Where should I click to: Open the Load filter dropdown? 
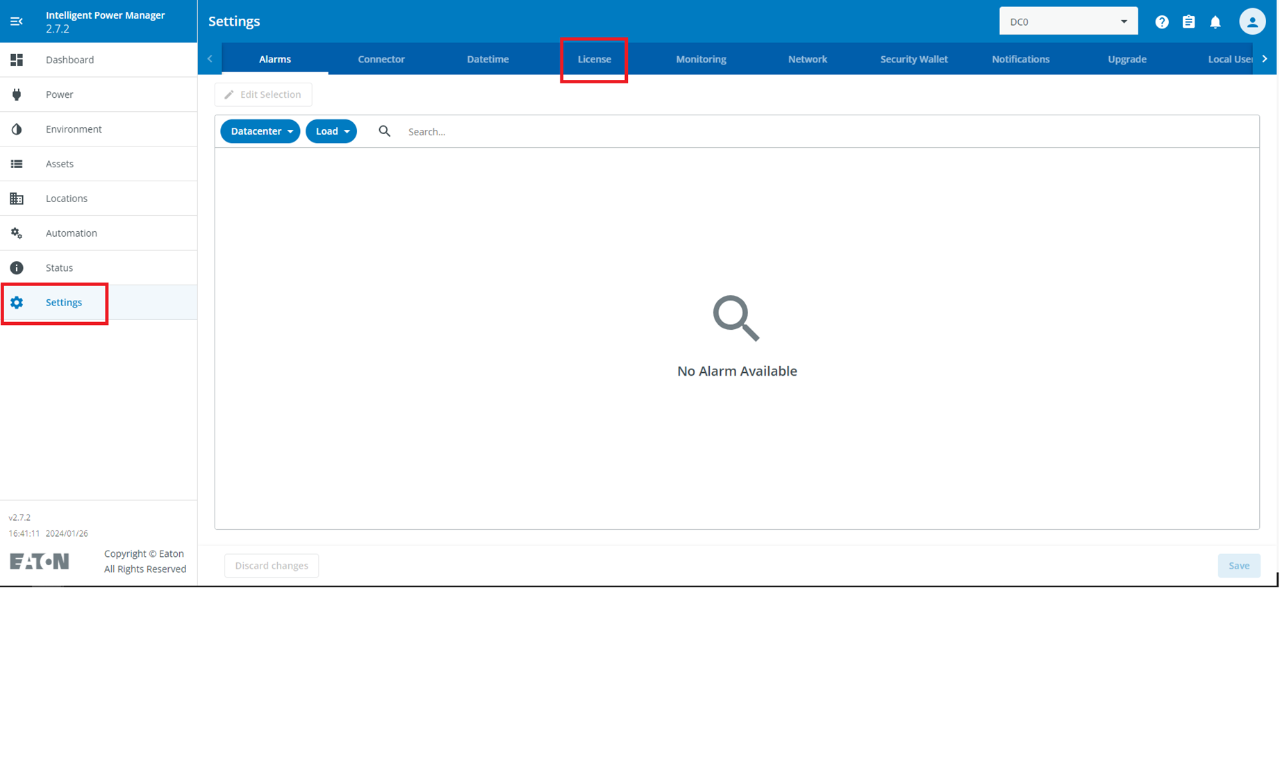(331, 131)
